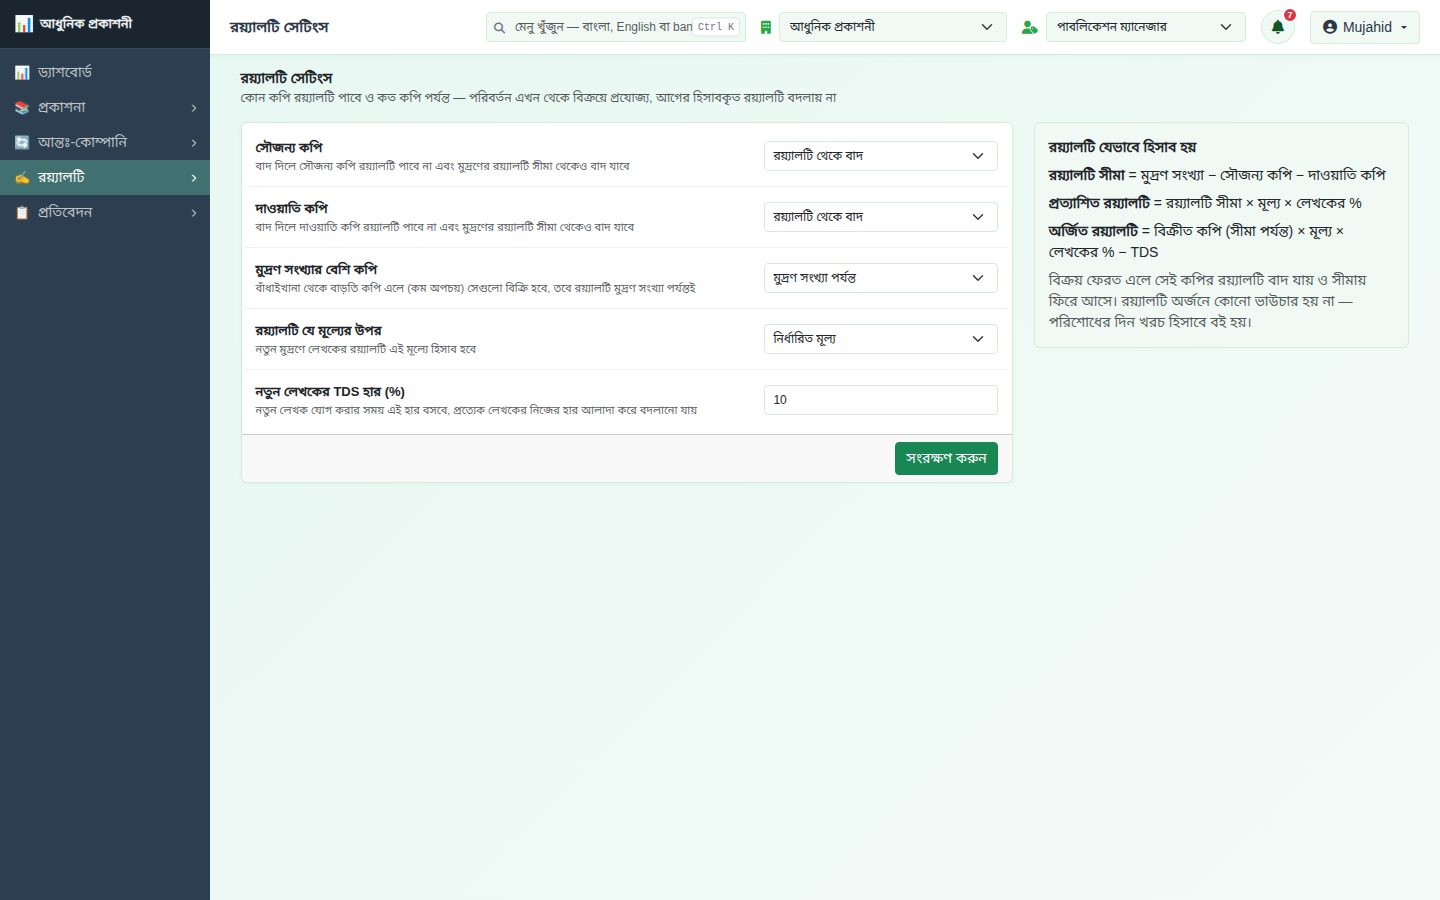Viewport: 1440px width, 900px height.
Task: Open the মুদ্রণ সংখ্যার বেশি কপি dropdown
Action: pos(881,278)
